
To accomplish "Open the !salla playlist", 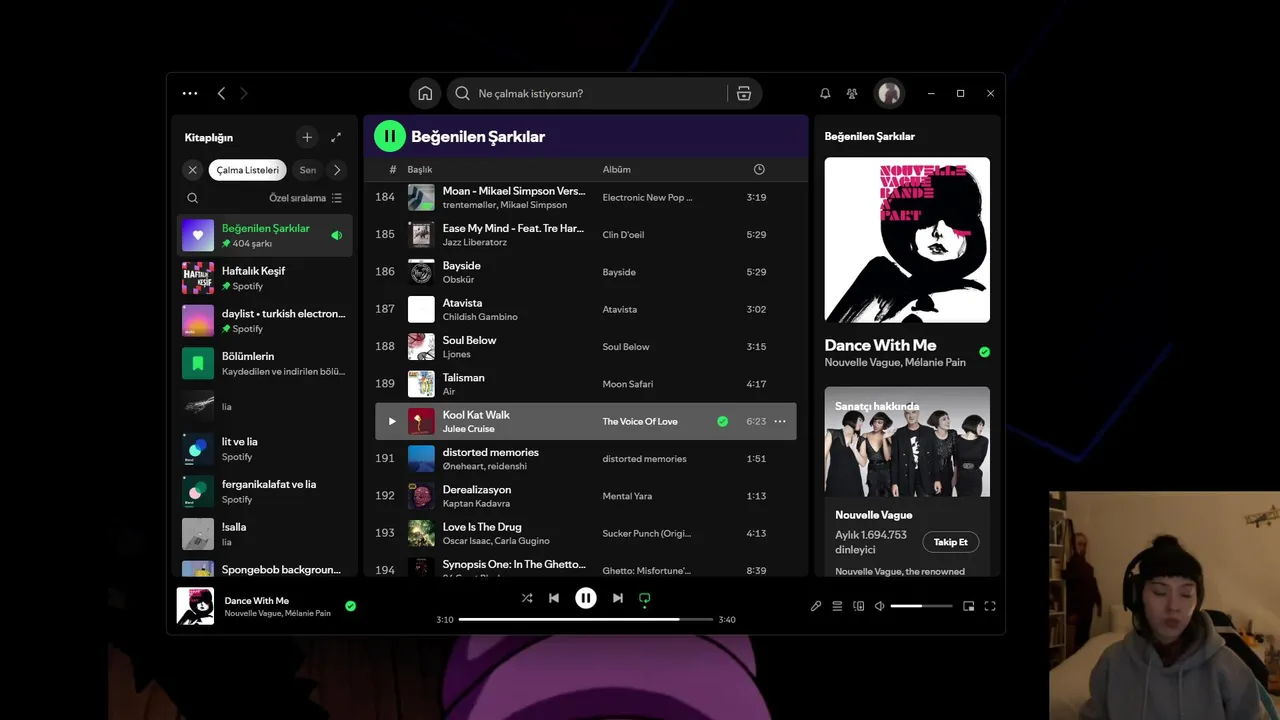I will (265, 534).
